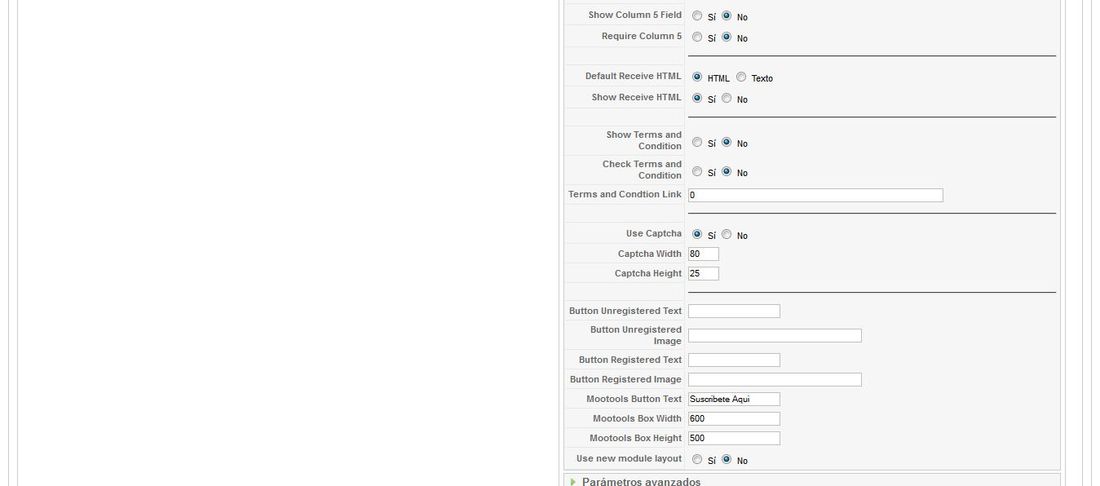Click the 'Default Receive HTML' label
The image size is (1100, 486).
(633, 76)
